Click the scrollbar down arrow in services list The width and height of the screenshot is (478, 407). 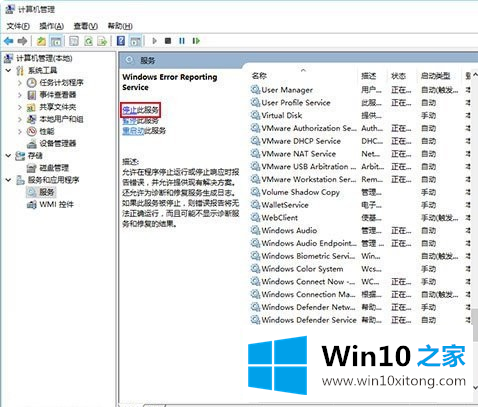pos(475,388)
